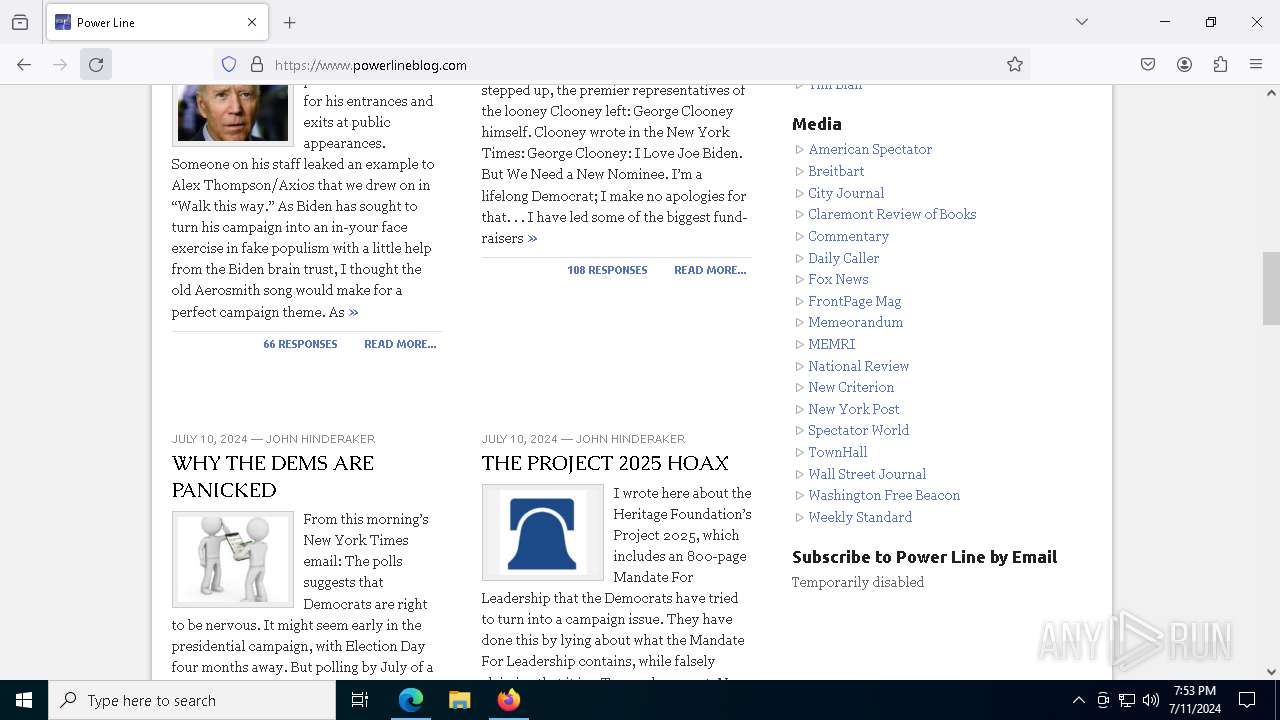Click scrollbar up arrow
1280x720 pixels.
[1271, 93]
